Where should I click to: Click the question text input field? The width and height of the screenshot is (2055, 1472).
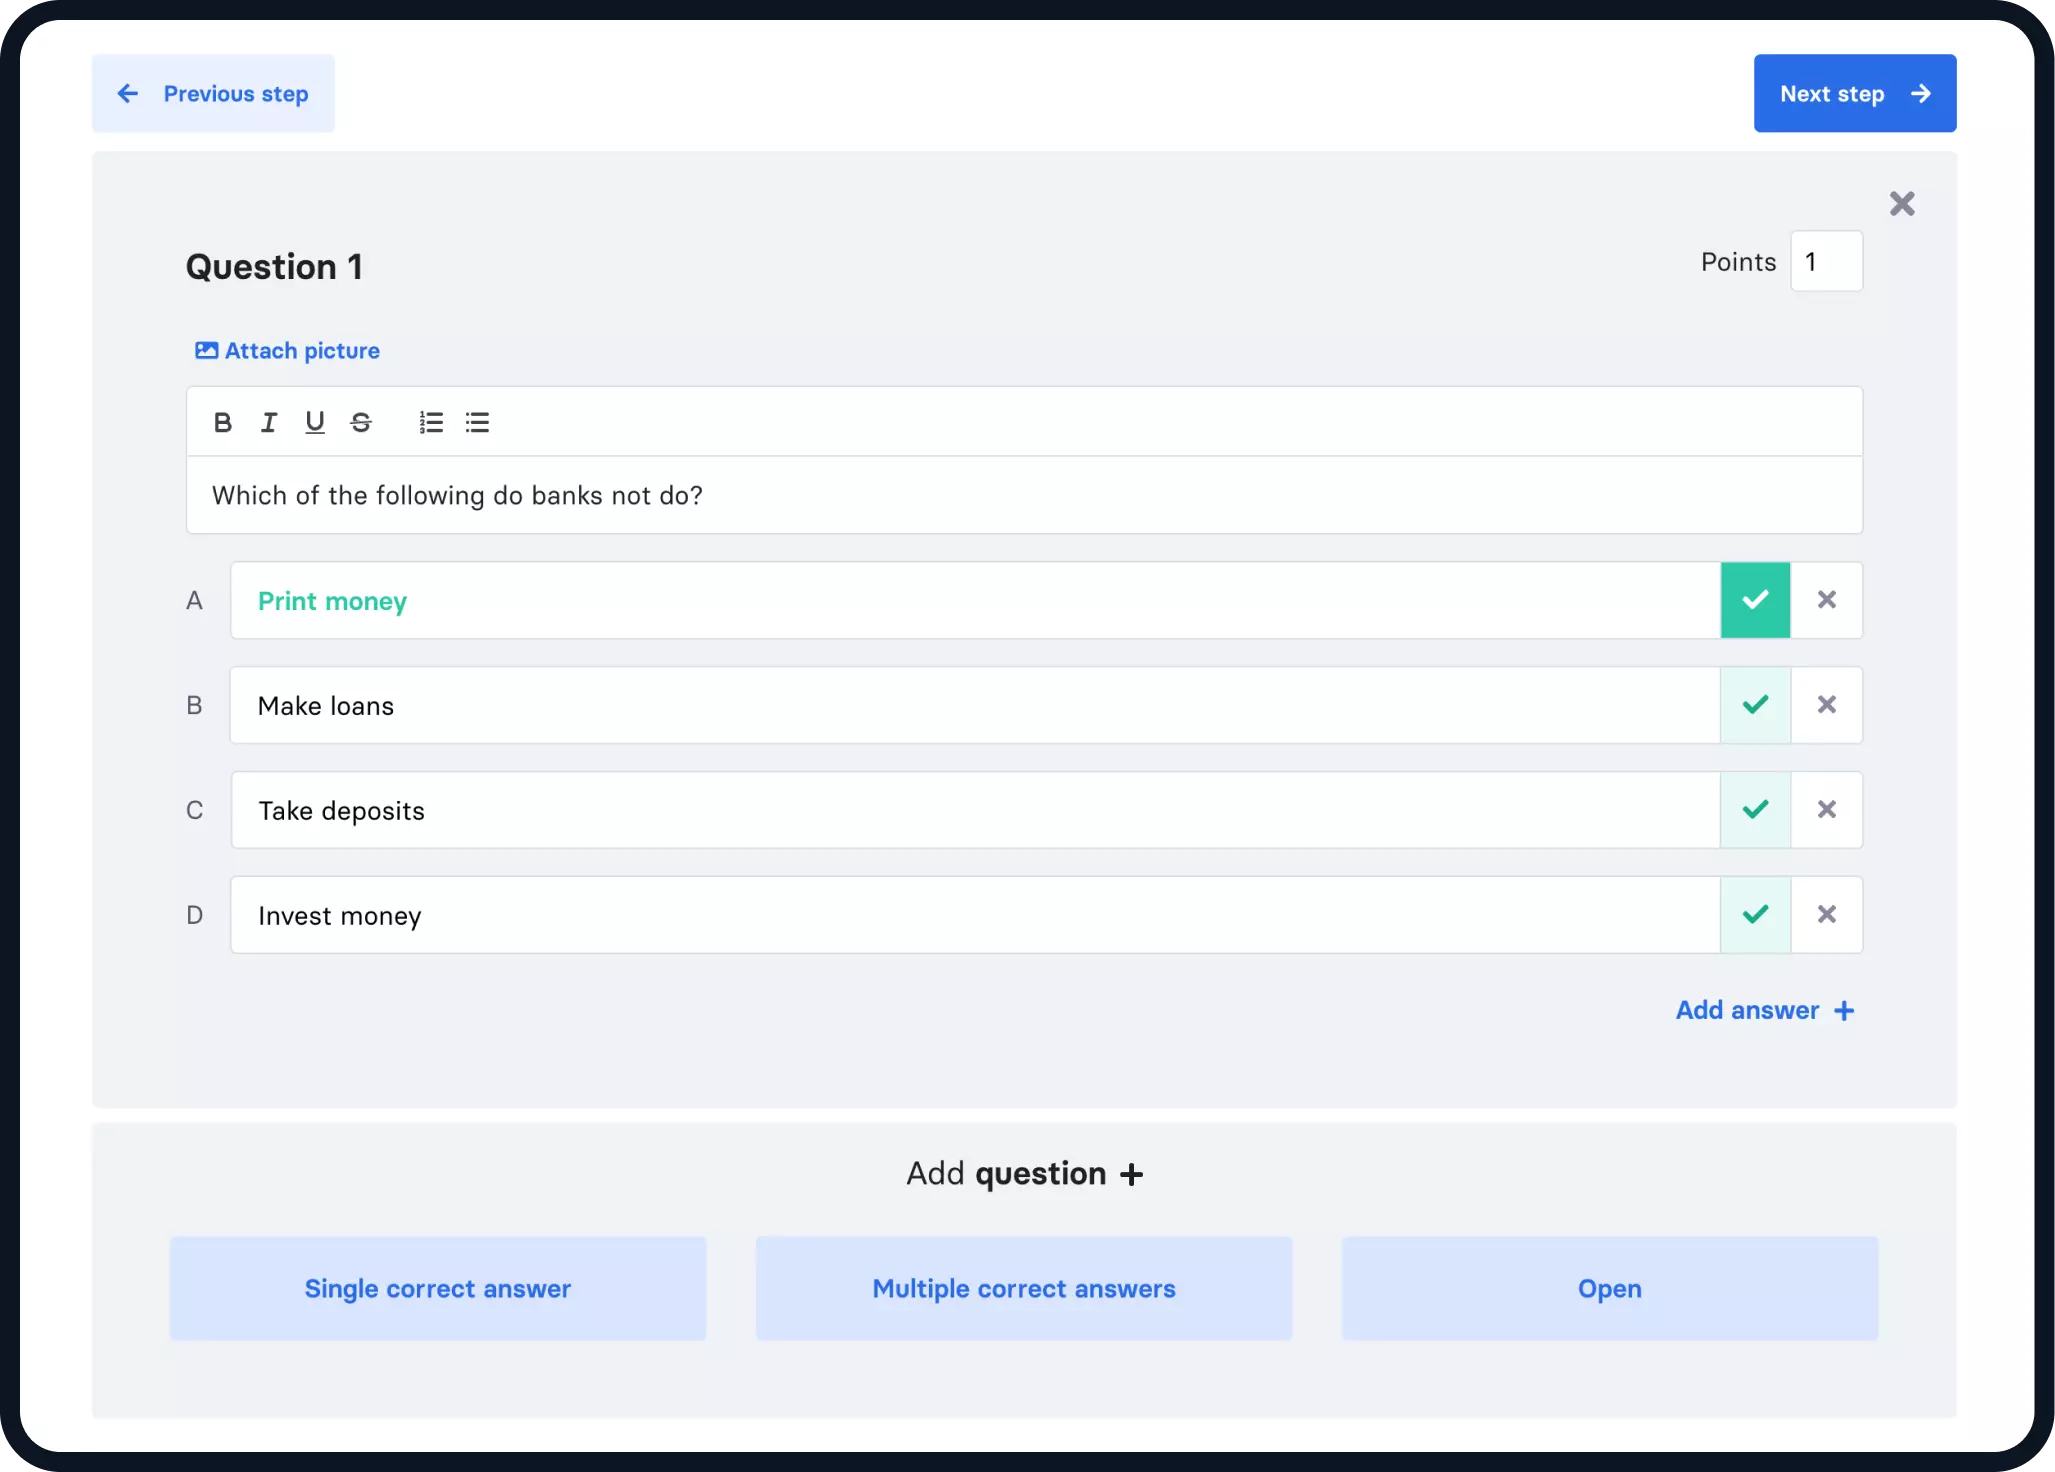click(x=1026, y=495)
